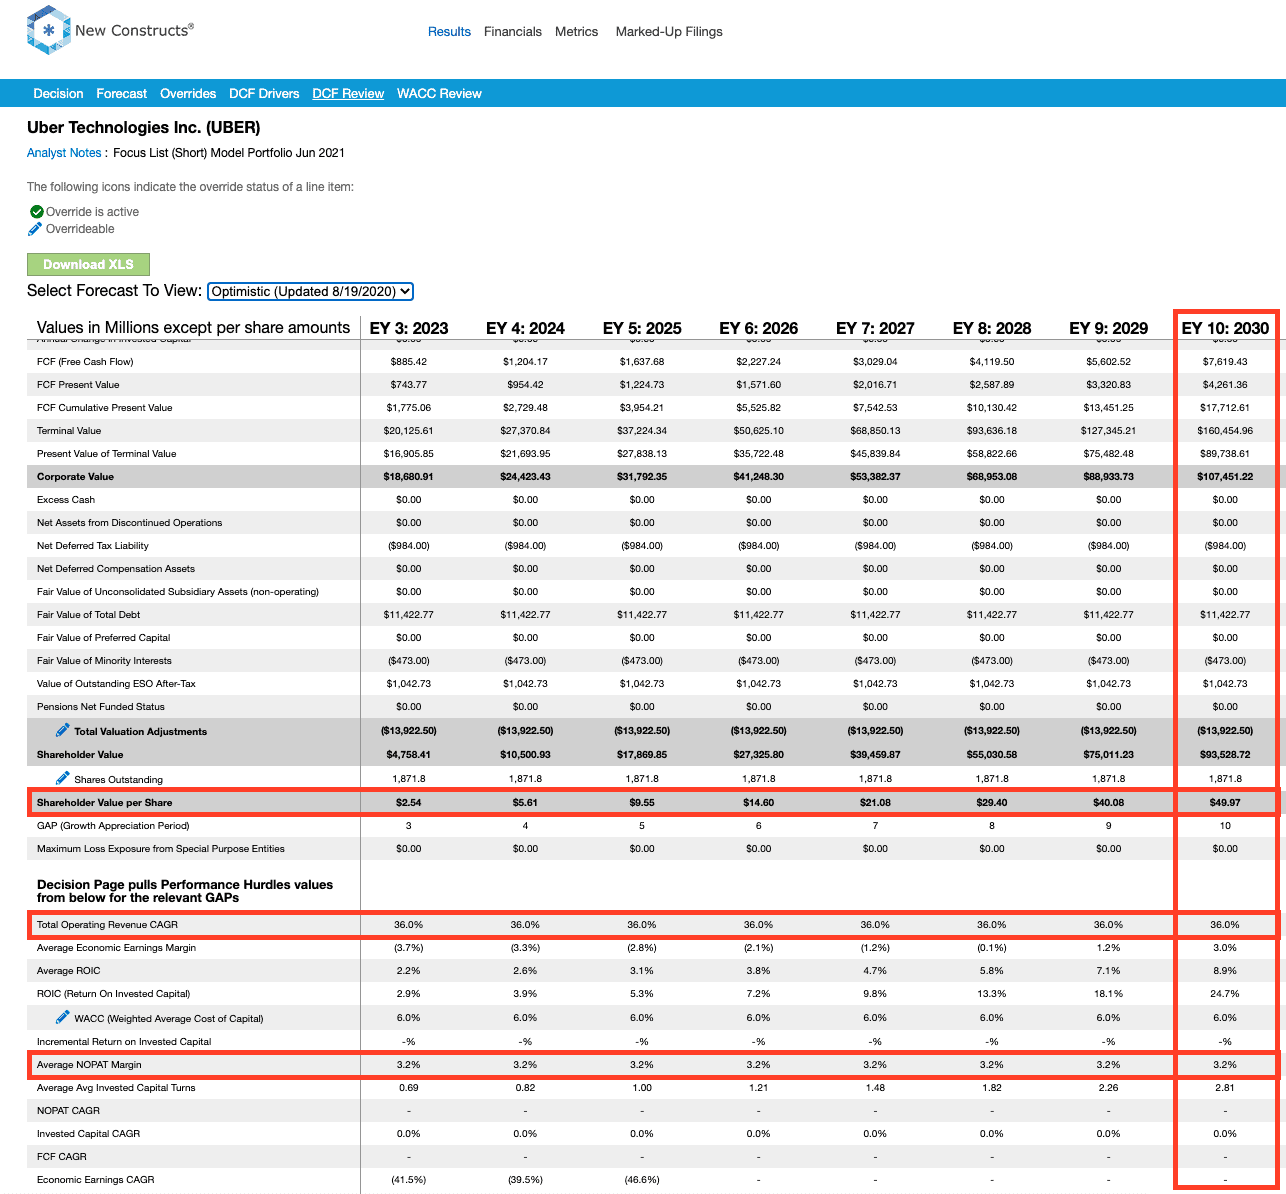The height and width of the screenshot is (1194, 1286).
Task: Go to DCF Drivers in blue bar
Action: [x=264, y=94]
